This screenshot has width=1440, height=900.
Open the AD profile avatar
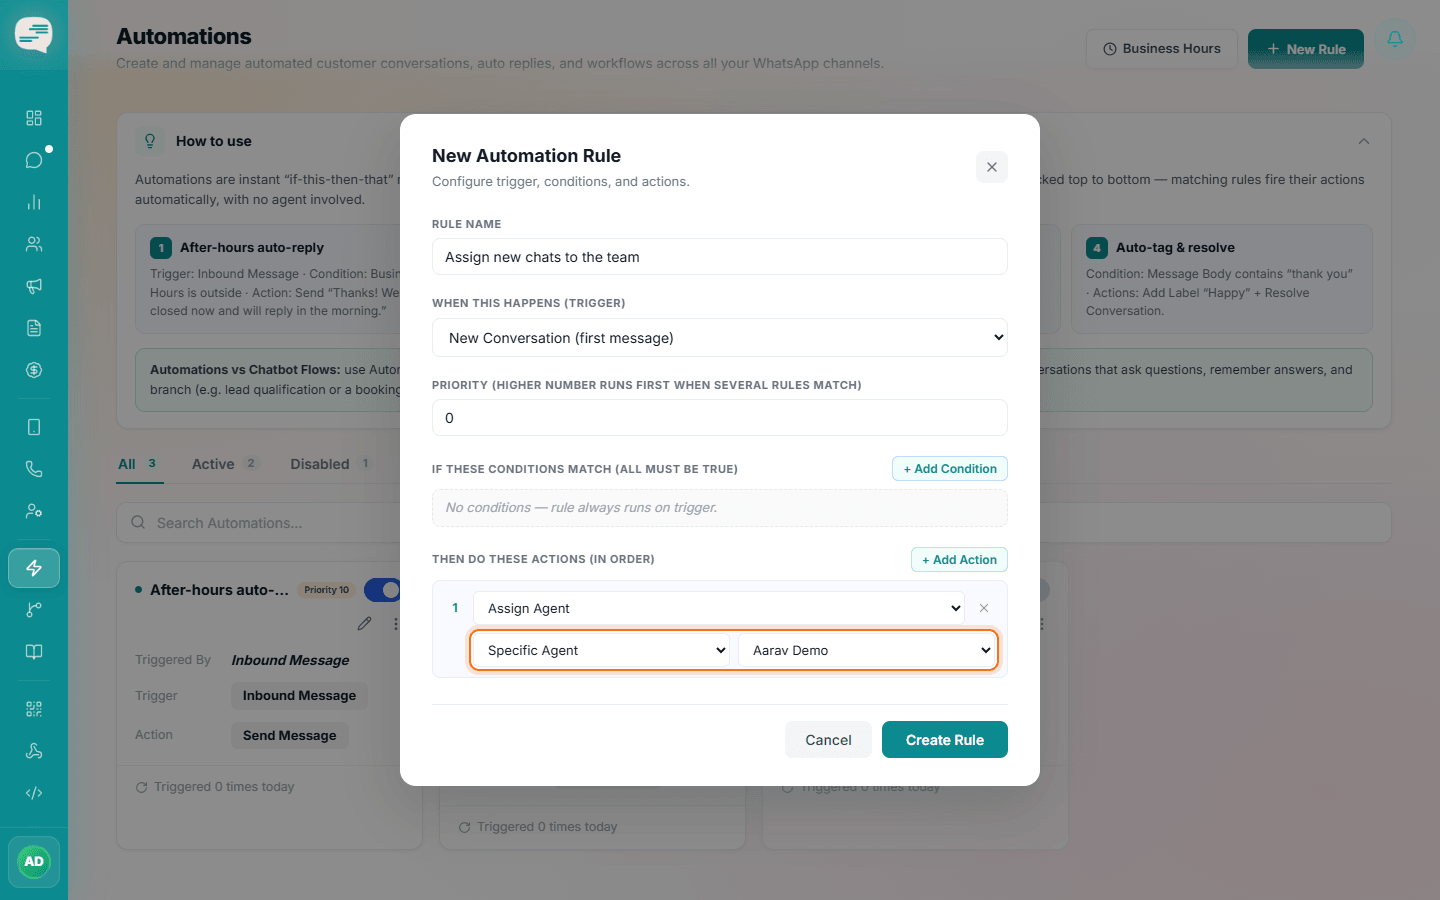34,862
